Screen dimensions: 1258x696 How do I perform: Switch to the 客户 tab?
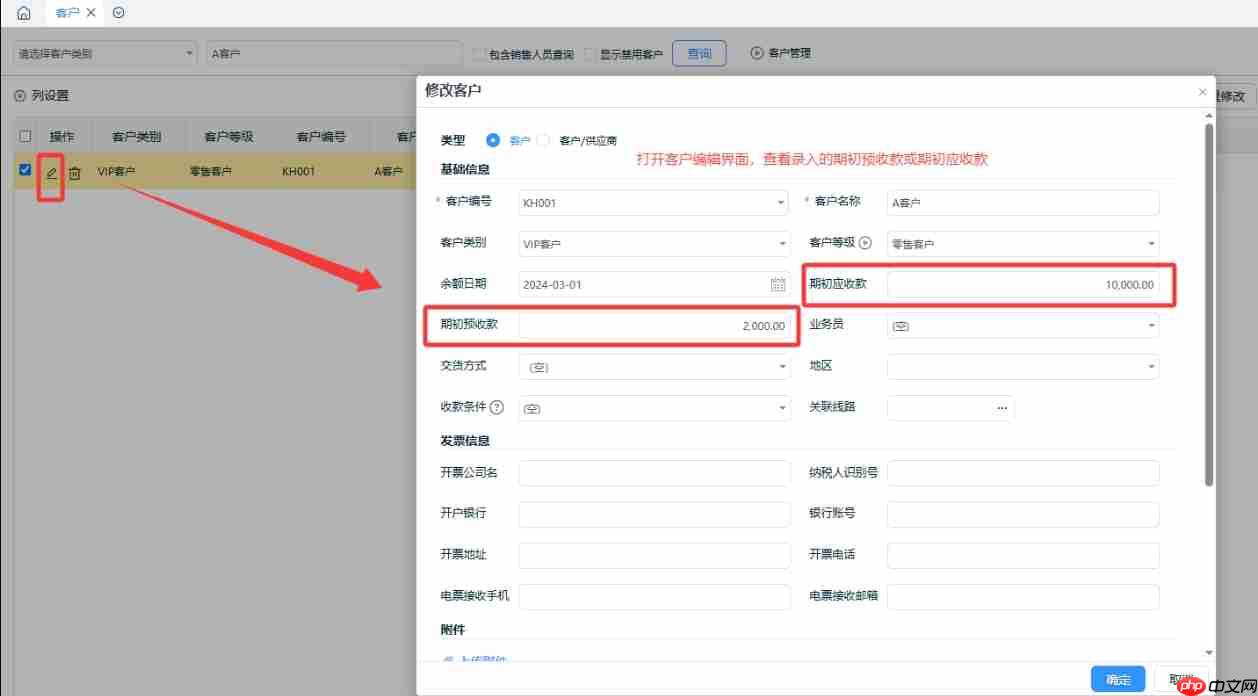pyautogui.click(x=70, y=13)
